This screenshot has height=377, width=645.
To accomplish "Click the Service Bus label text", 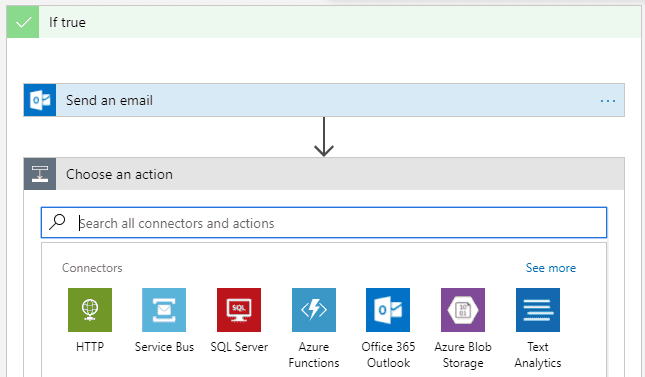I will coord(164,347).
